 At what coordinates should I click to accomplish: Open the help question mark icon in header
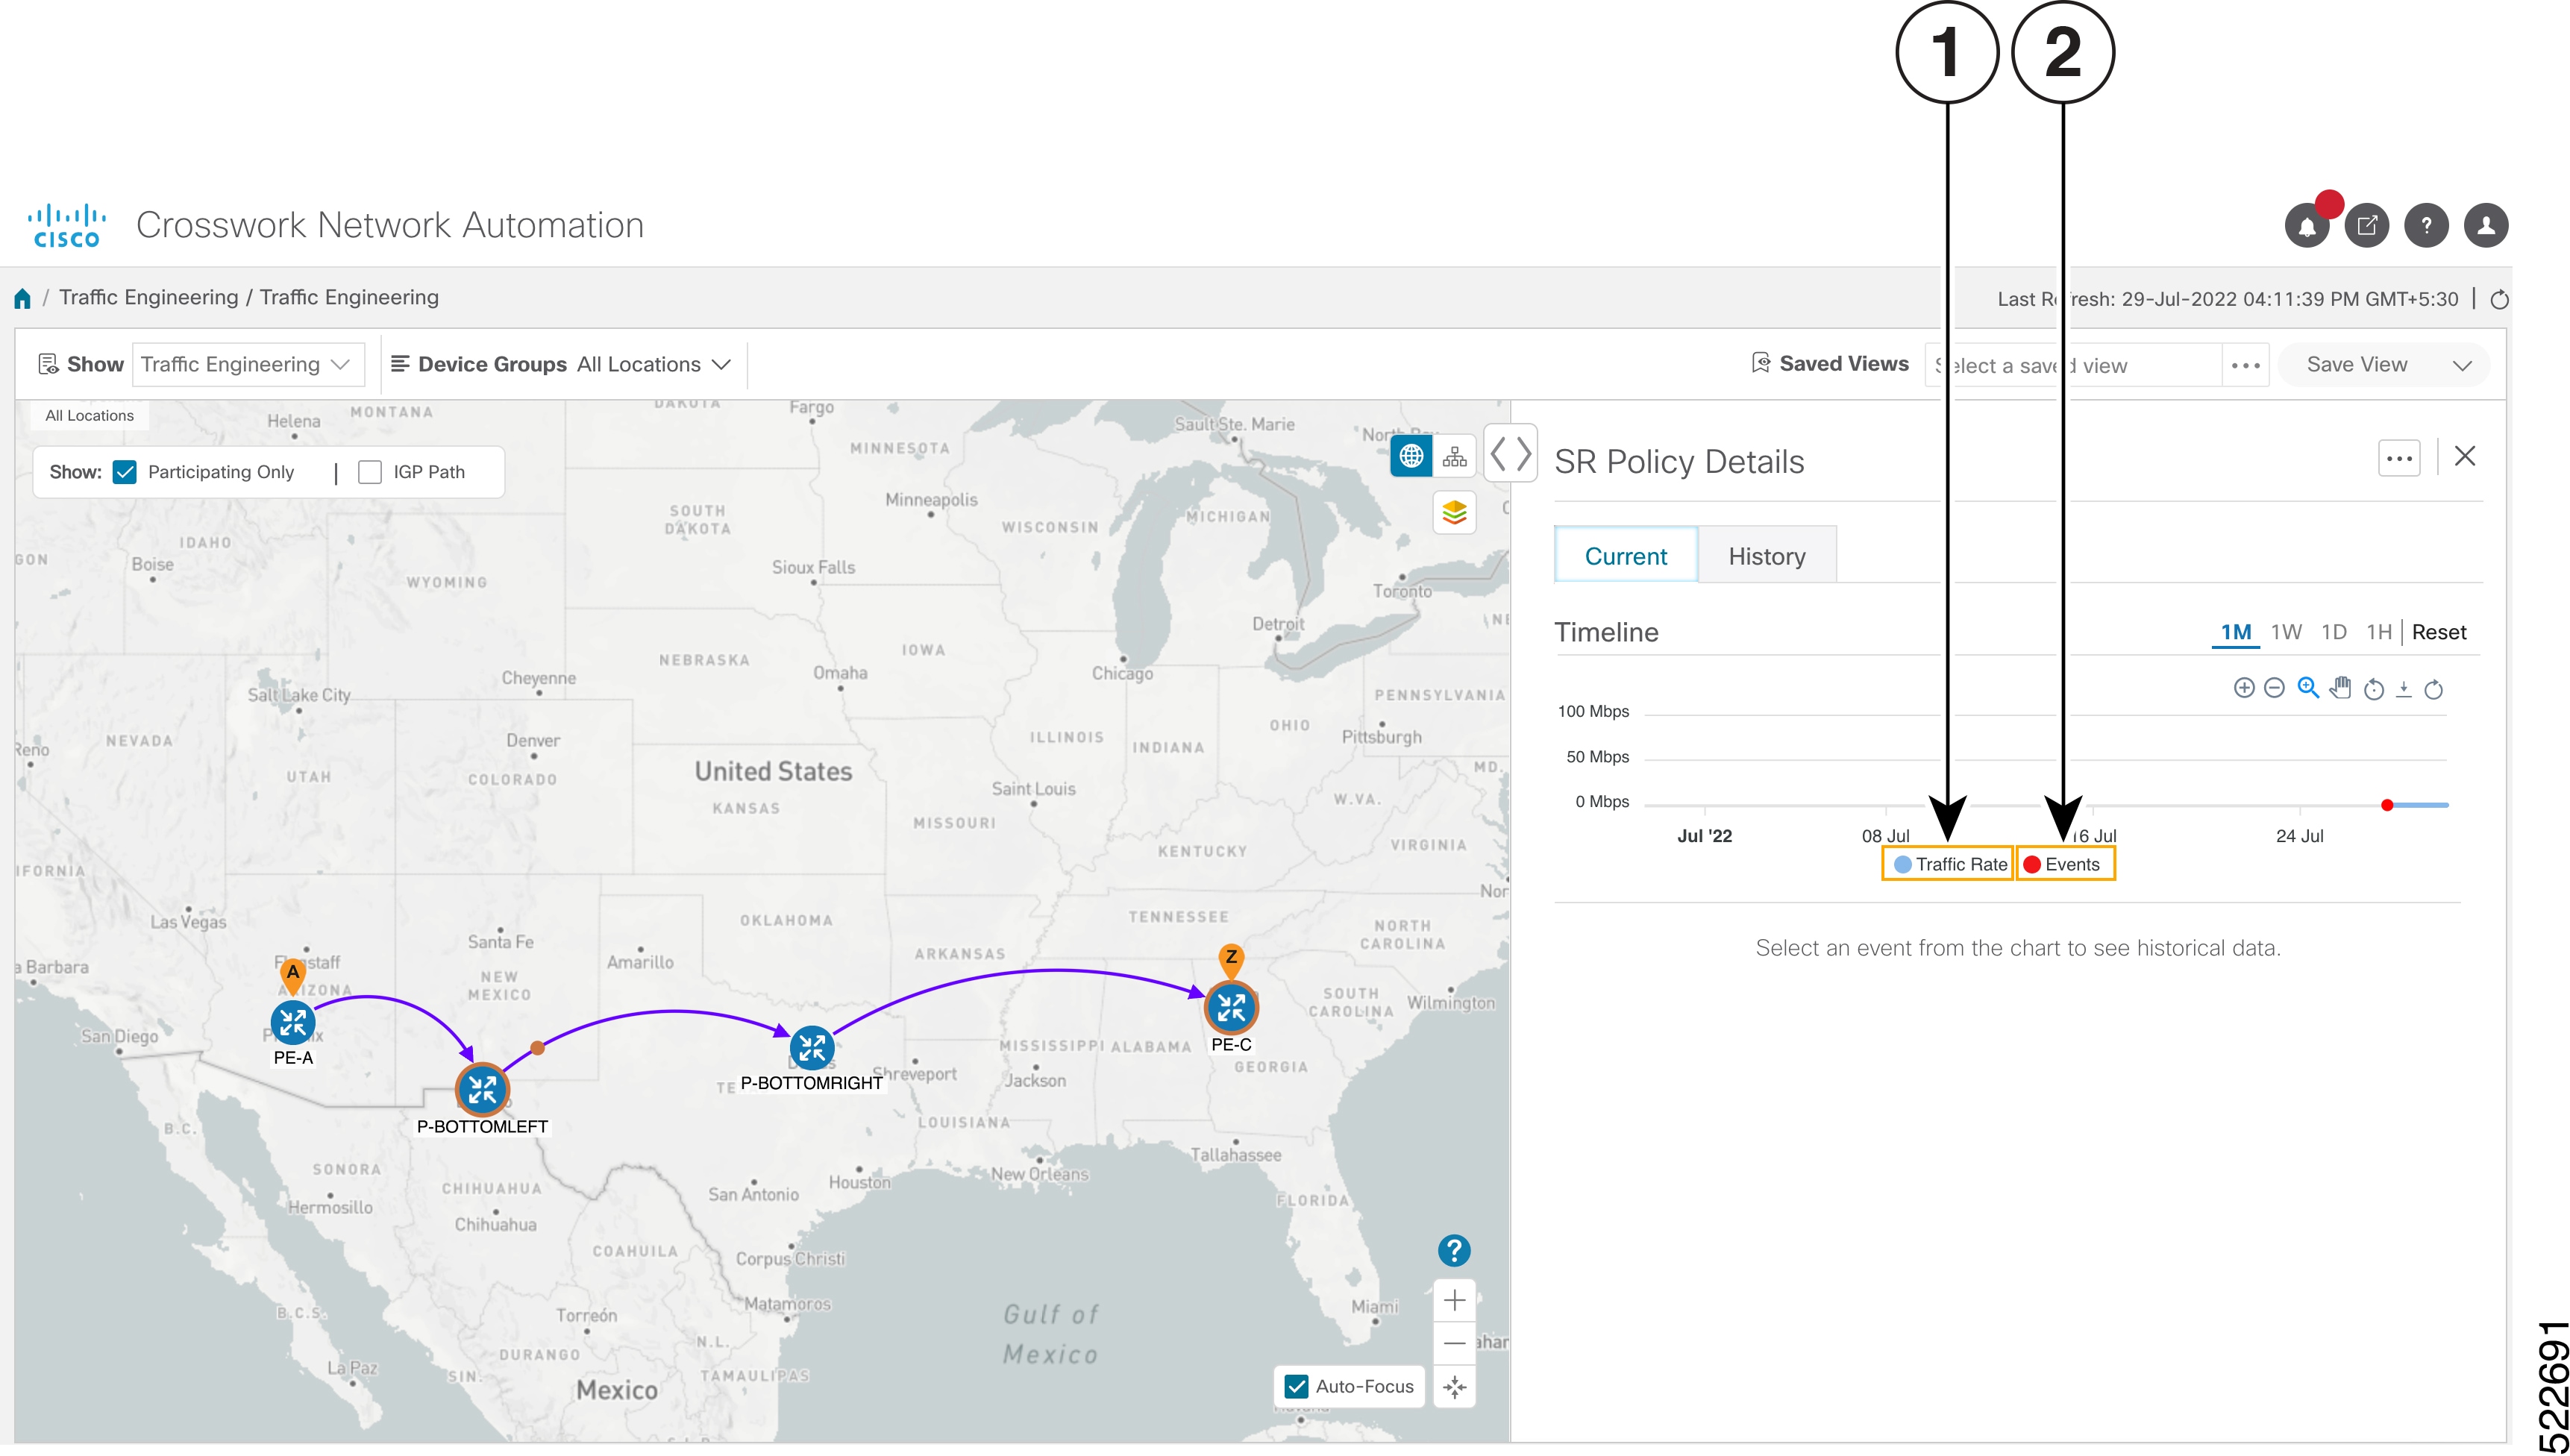[2426, 226]
